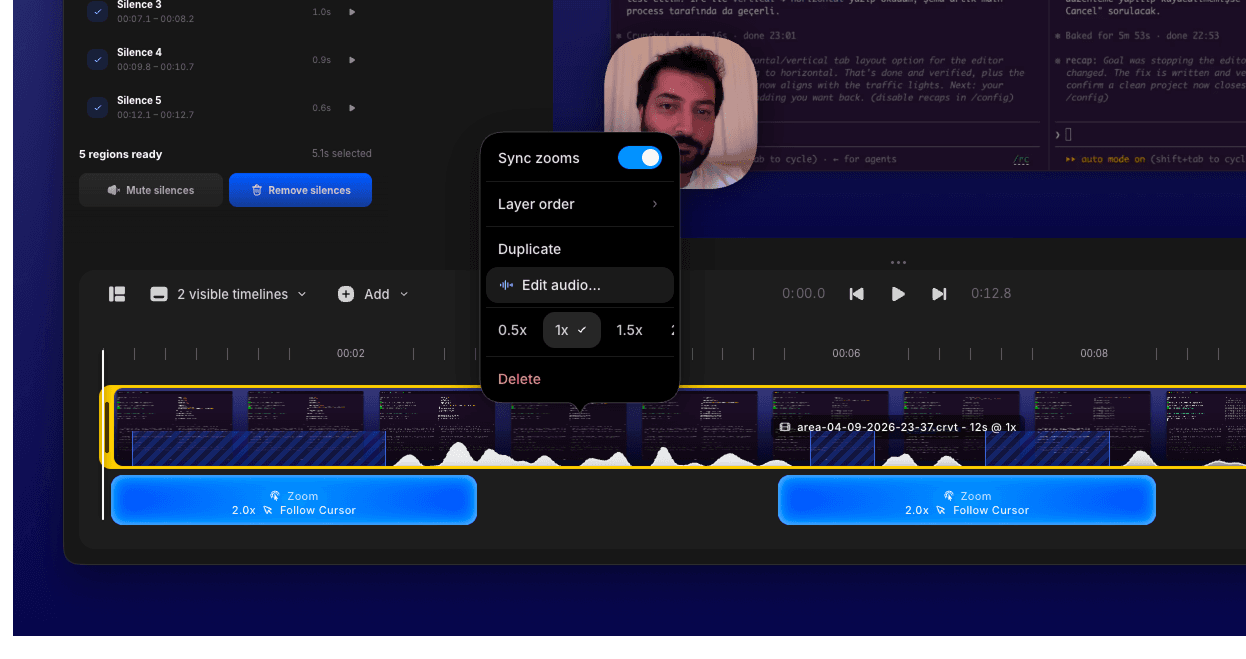The width and height of the screenshot is (1246, 659).
Task: Click the 00:06 mark on the ruler
Action: pyautogui.click(x=846, y=354)
